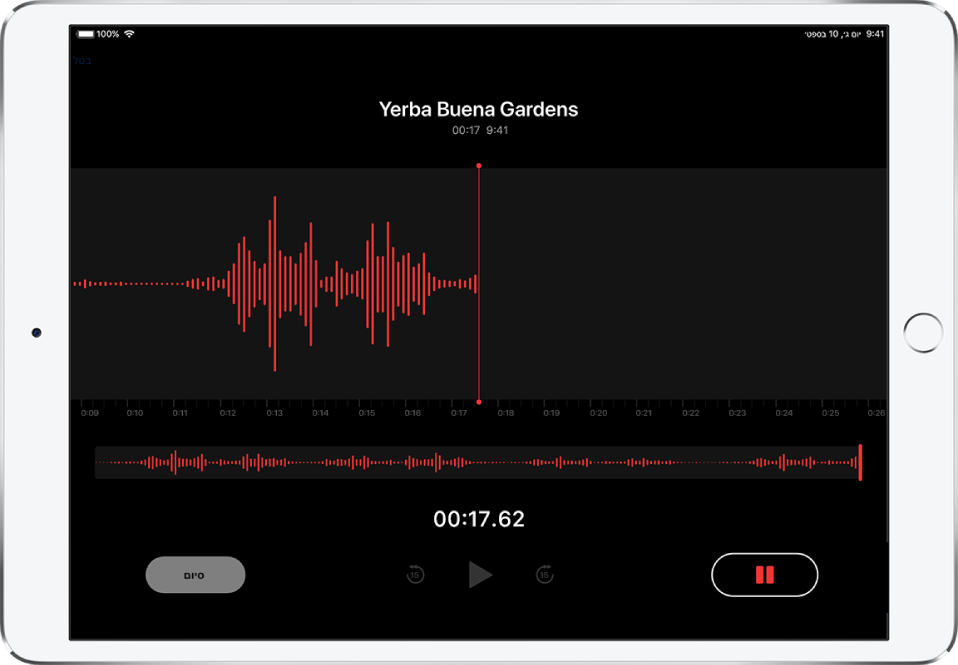Tap the overview waveform strip
The height and width of the screenshot is (665, 958).
(x=478, y=462)
